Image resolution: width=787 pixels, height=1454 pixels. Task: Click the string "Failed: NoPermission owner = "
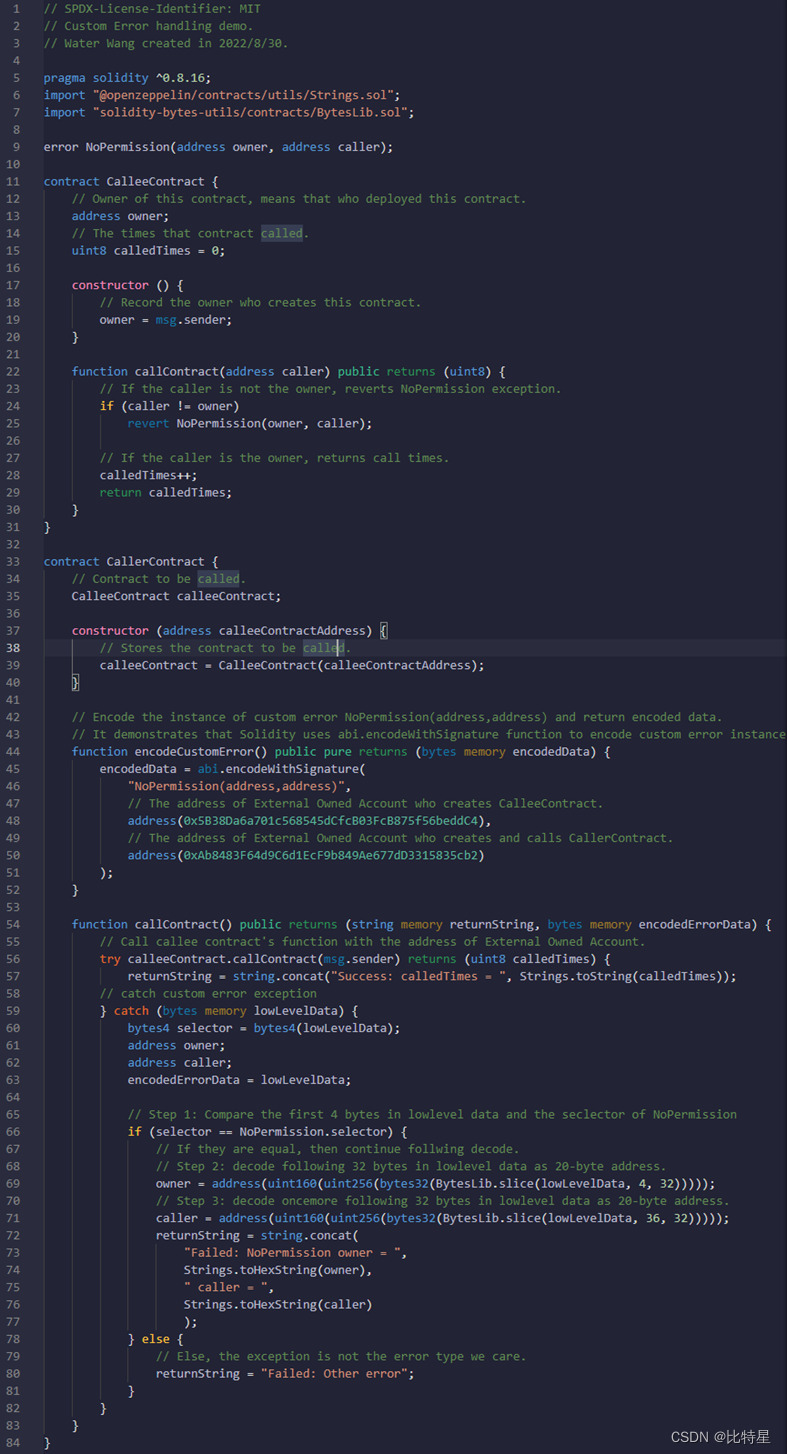point(291,1253)
